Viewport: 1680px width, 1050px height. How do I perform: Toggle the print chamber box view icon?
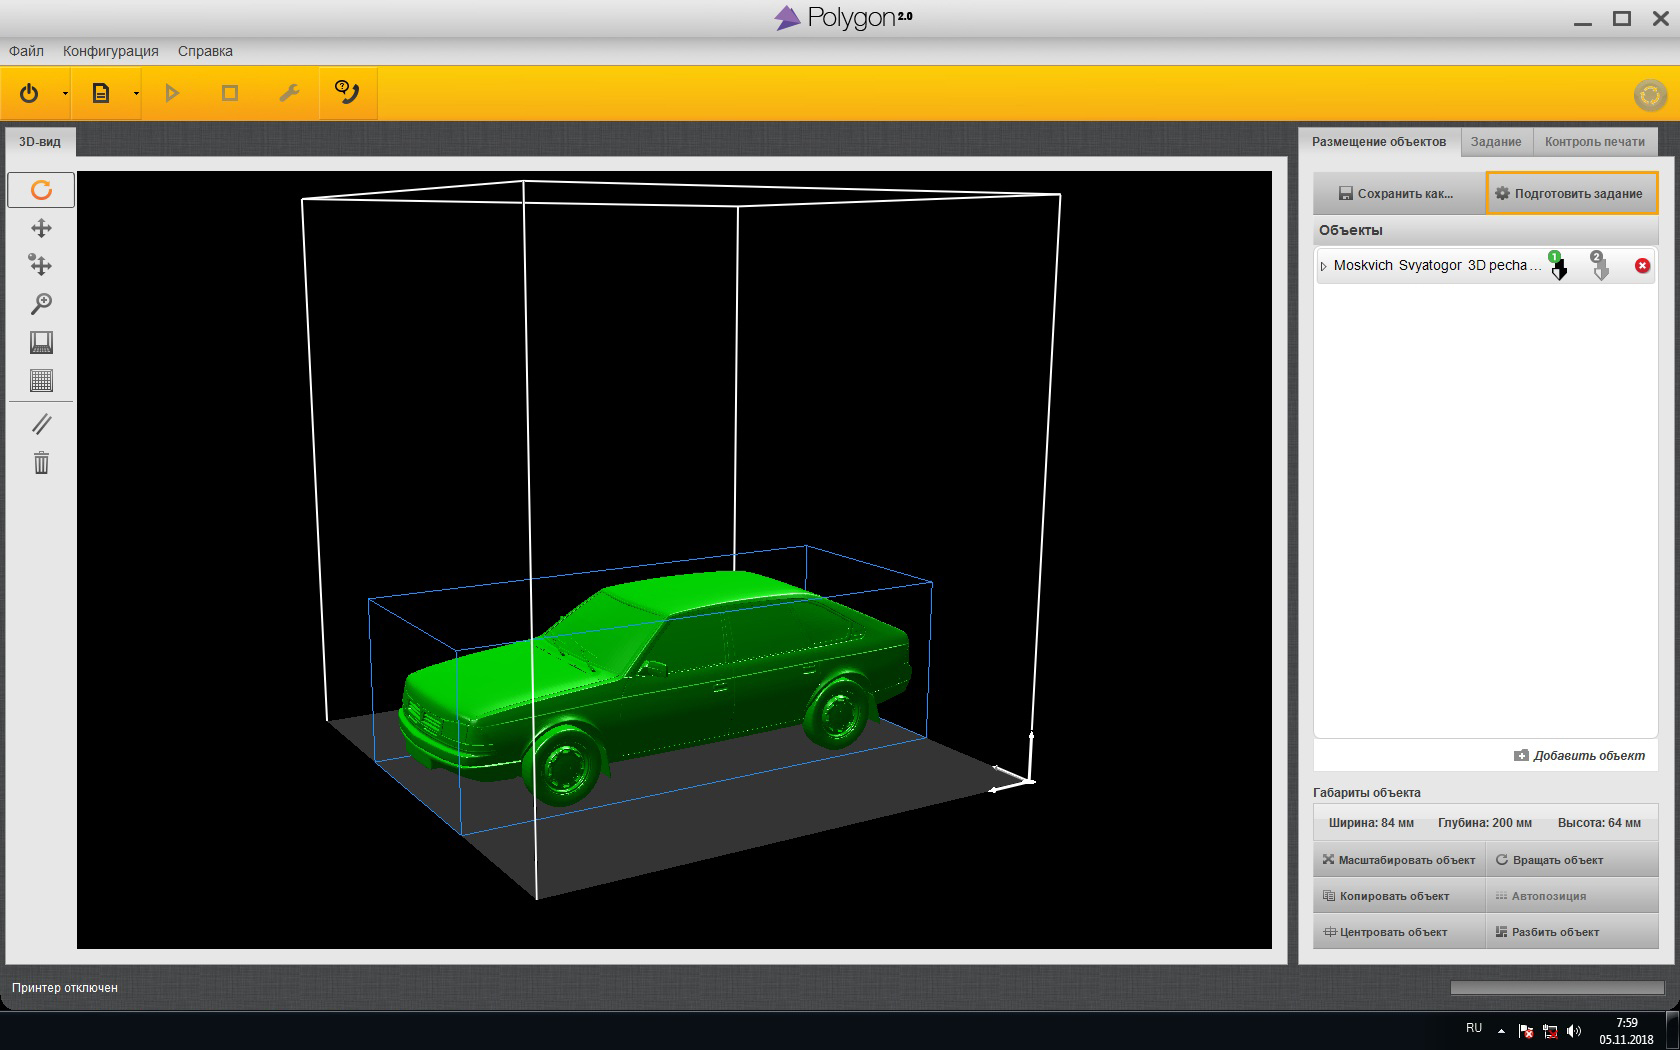coord(41,342)
